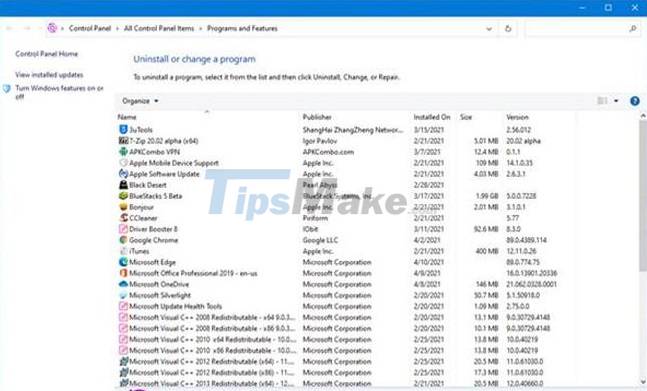Click Programs and Features breadcrumb

(x=242, y=28)
